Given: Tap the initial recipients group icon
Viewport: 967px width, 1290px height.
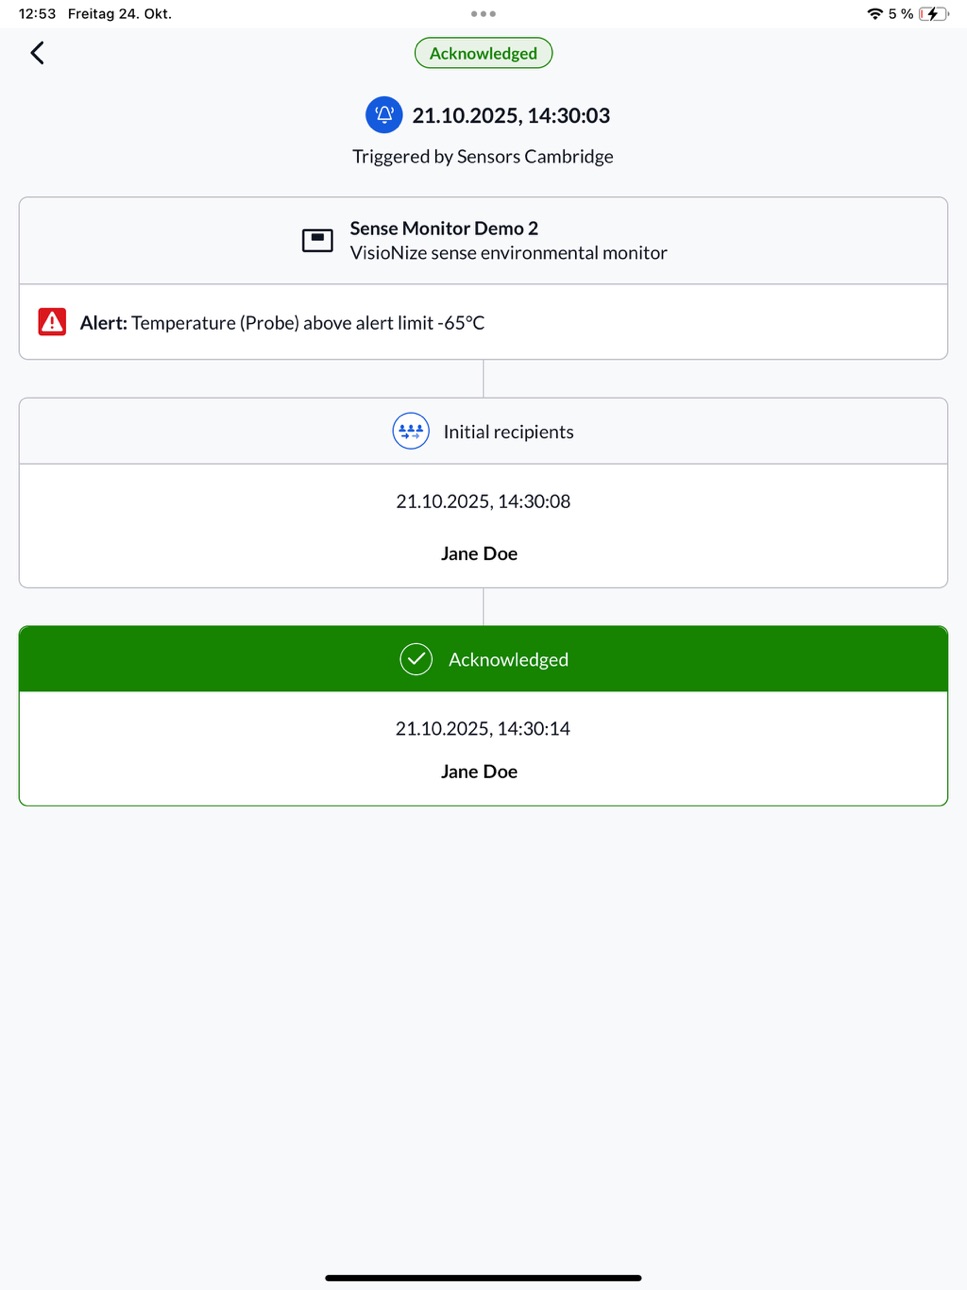Looking at the screenshot, I should [x=411, y=431].
